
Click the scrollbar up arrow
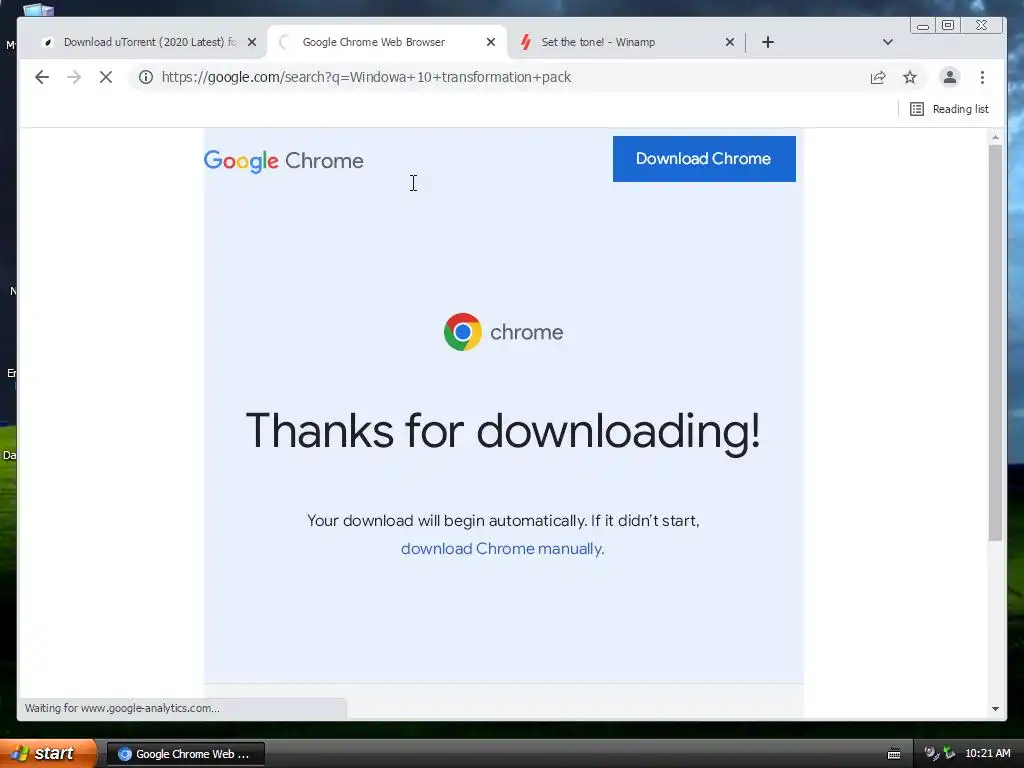tap(995, 137)
